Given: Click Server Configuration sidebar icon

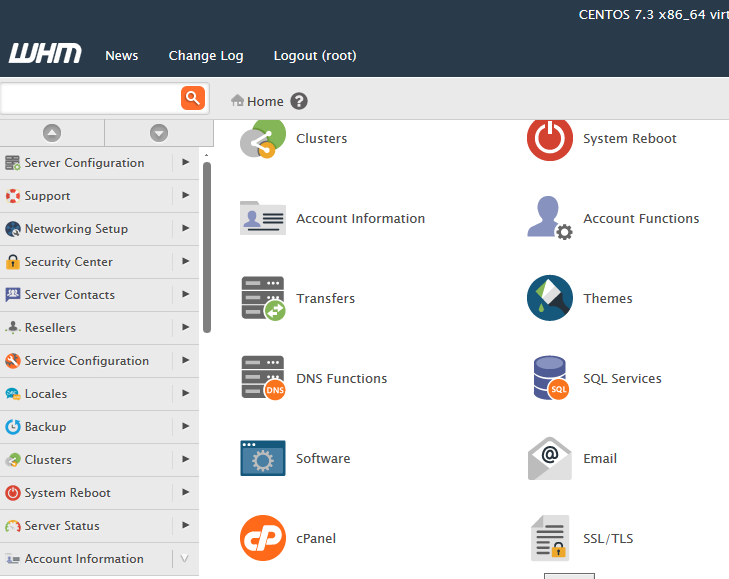Looking at the screenshot, I should [x=13, y=163].
